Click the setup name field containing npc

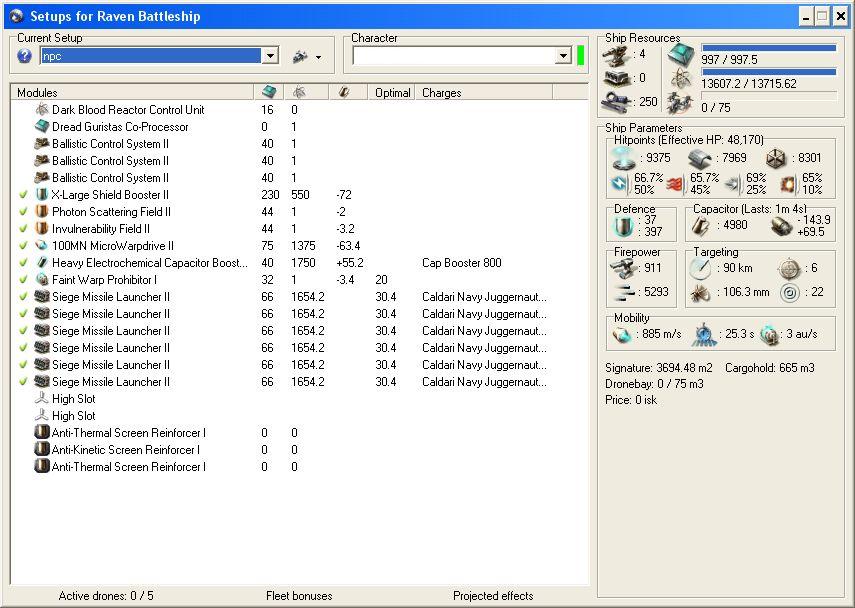point(150,57)
